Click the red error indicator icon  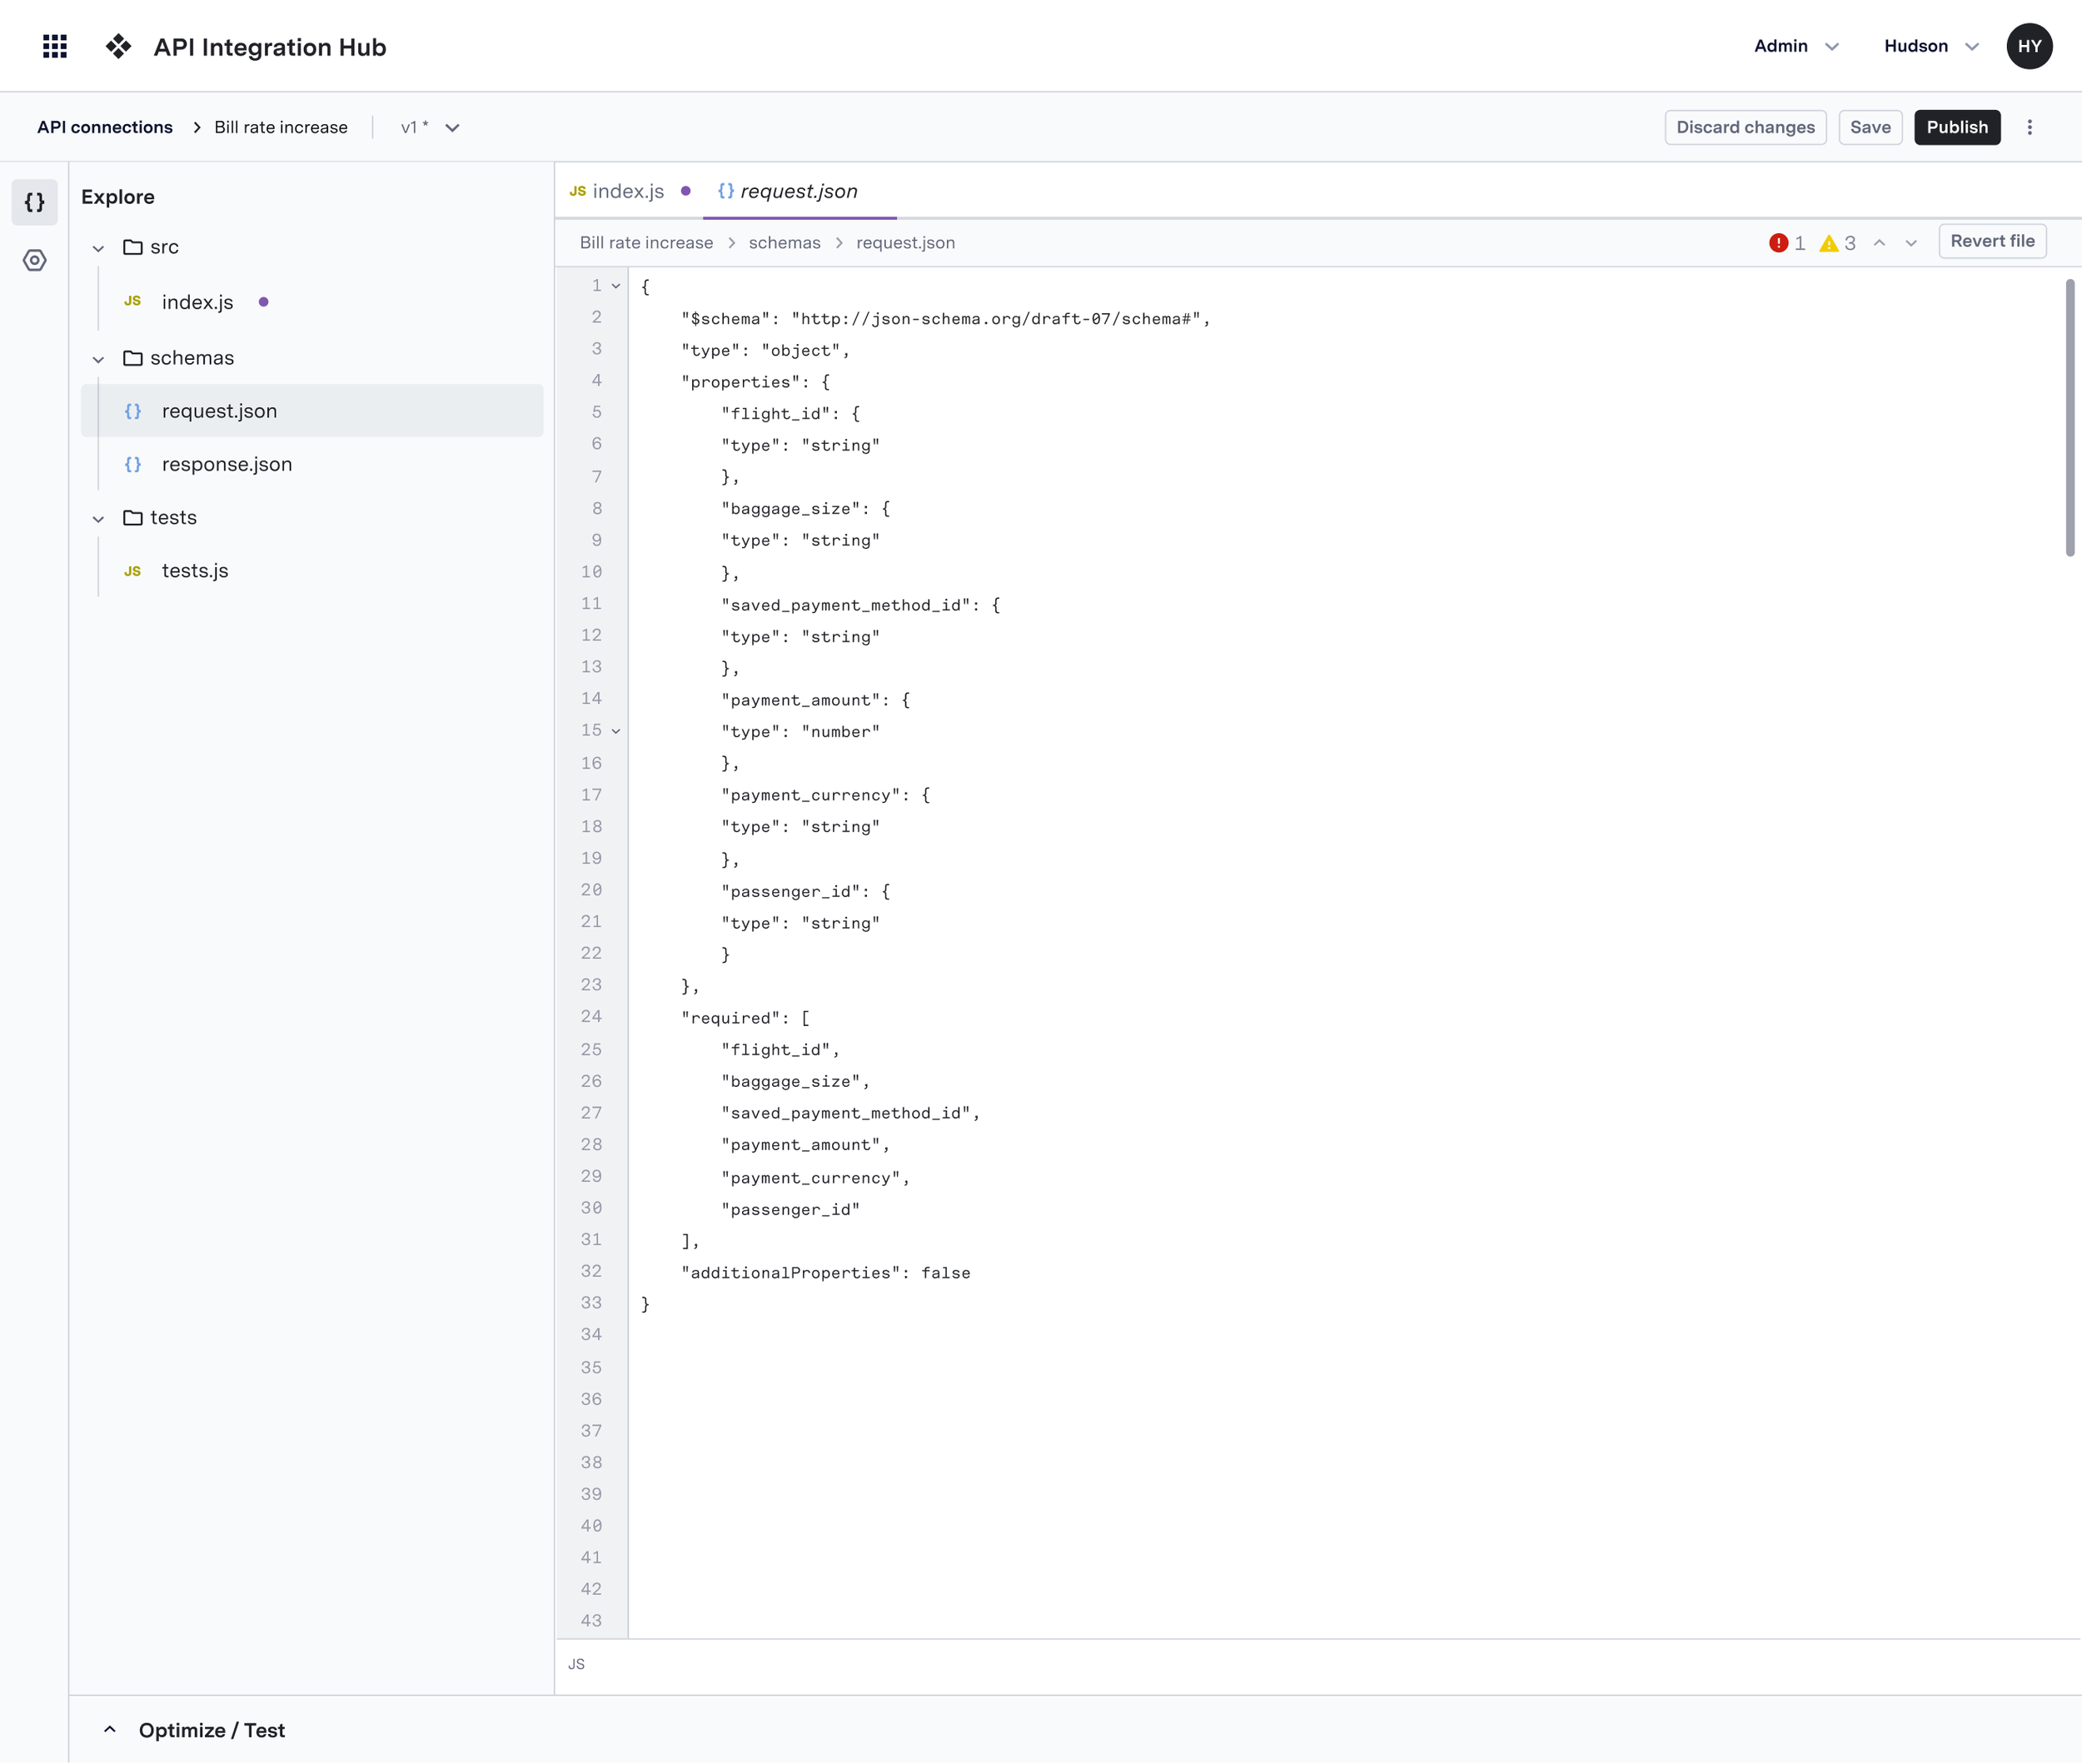point(1778,243)
